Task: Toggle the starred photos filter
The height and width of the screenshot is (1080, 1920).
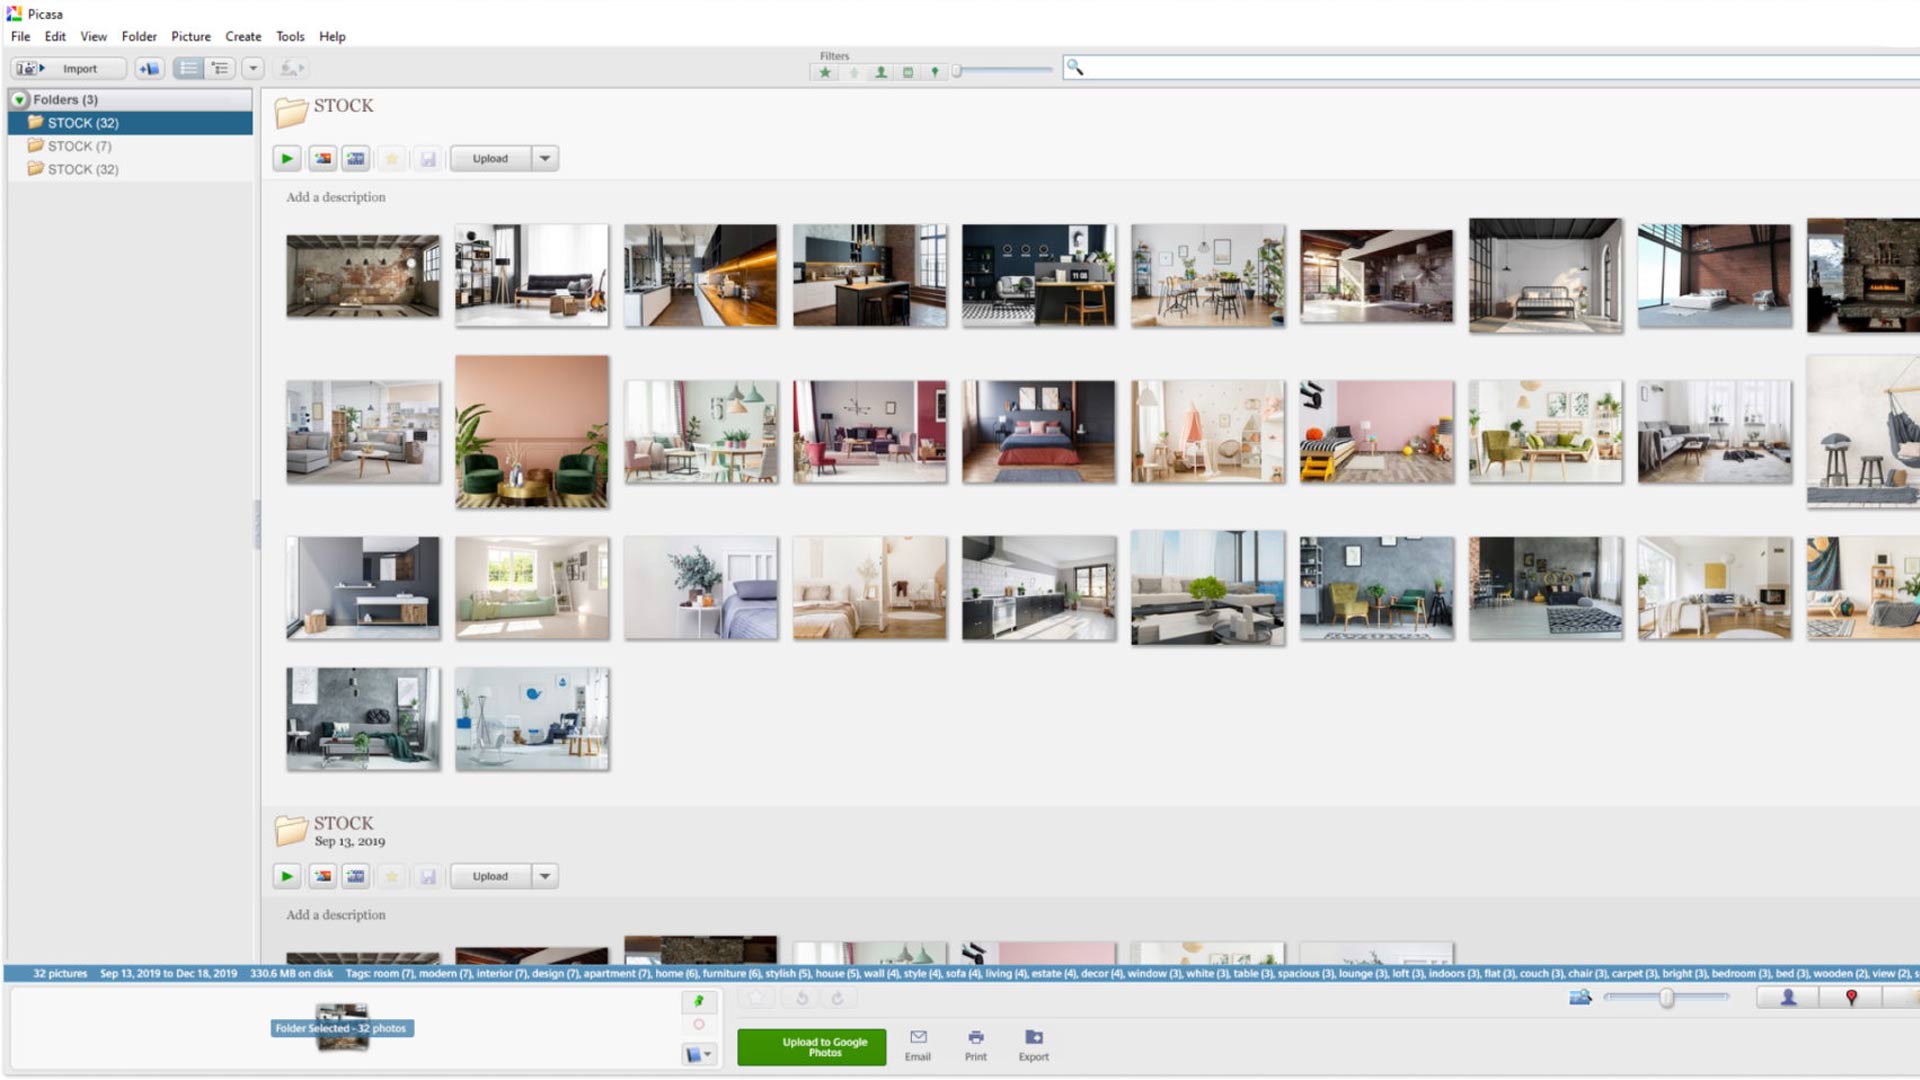Action: pyautogui.click(x=825, y=72)
